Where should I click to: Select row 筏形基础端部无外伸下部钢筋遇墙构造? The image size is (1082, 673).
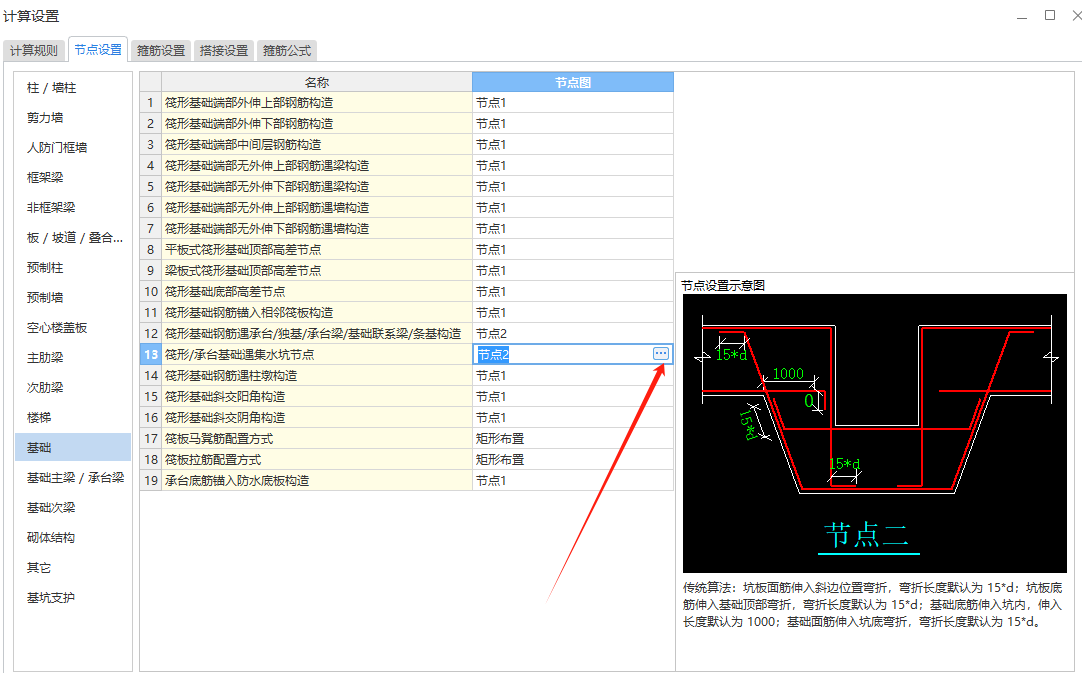point(317,228)
